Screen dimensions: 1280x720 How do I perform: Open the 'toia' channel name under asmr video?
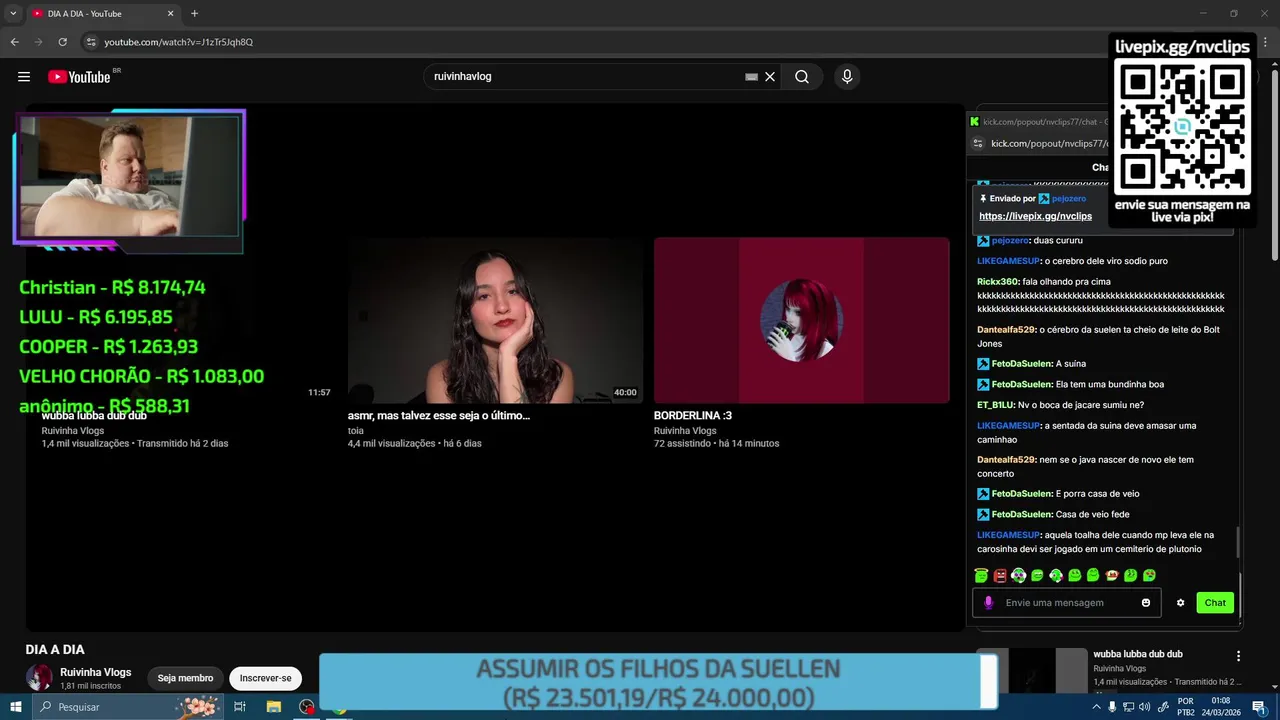[356, 431]
